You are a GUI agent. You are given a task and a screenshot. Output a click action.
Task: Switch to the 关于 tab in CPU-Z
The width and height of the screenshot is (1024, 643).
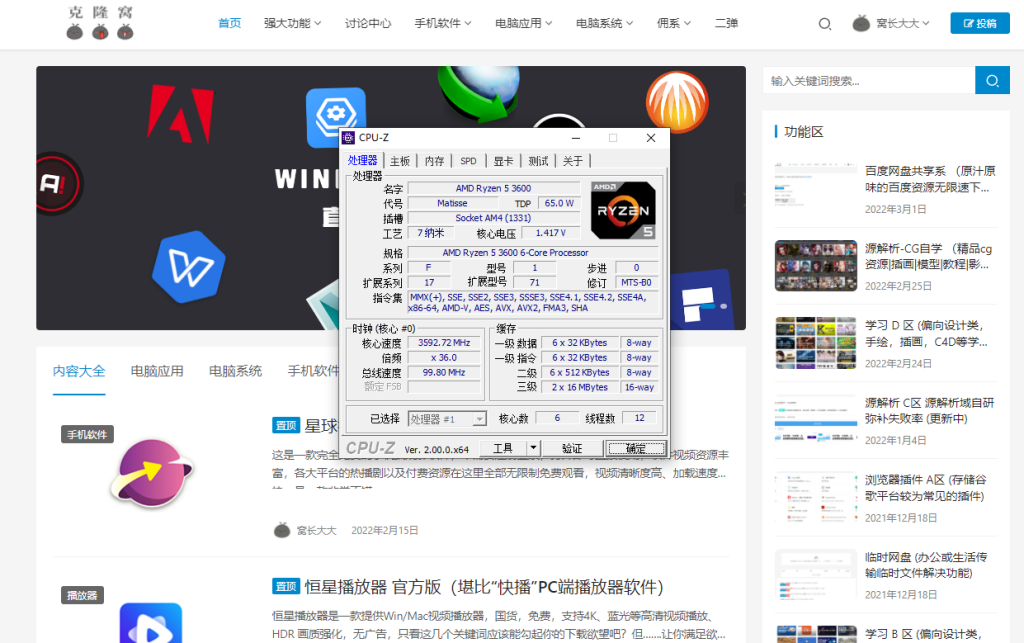coord(573,161)
